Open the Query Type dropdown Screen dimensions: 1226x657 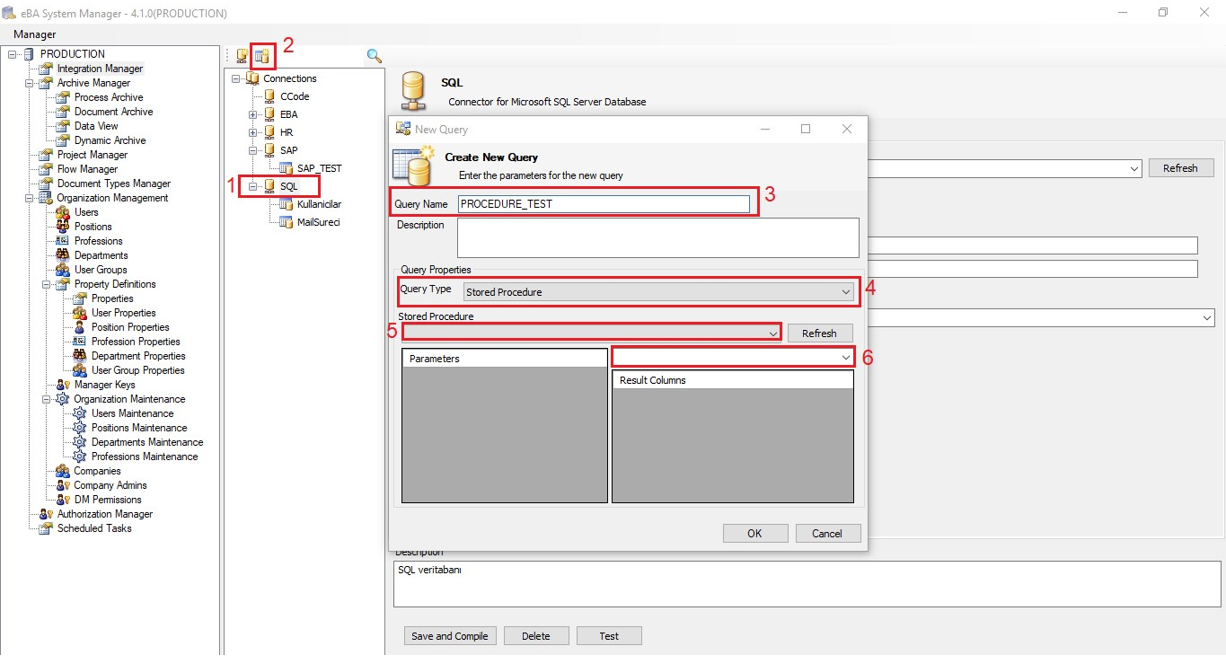846,292
